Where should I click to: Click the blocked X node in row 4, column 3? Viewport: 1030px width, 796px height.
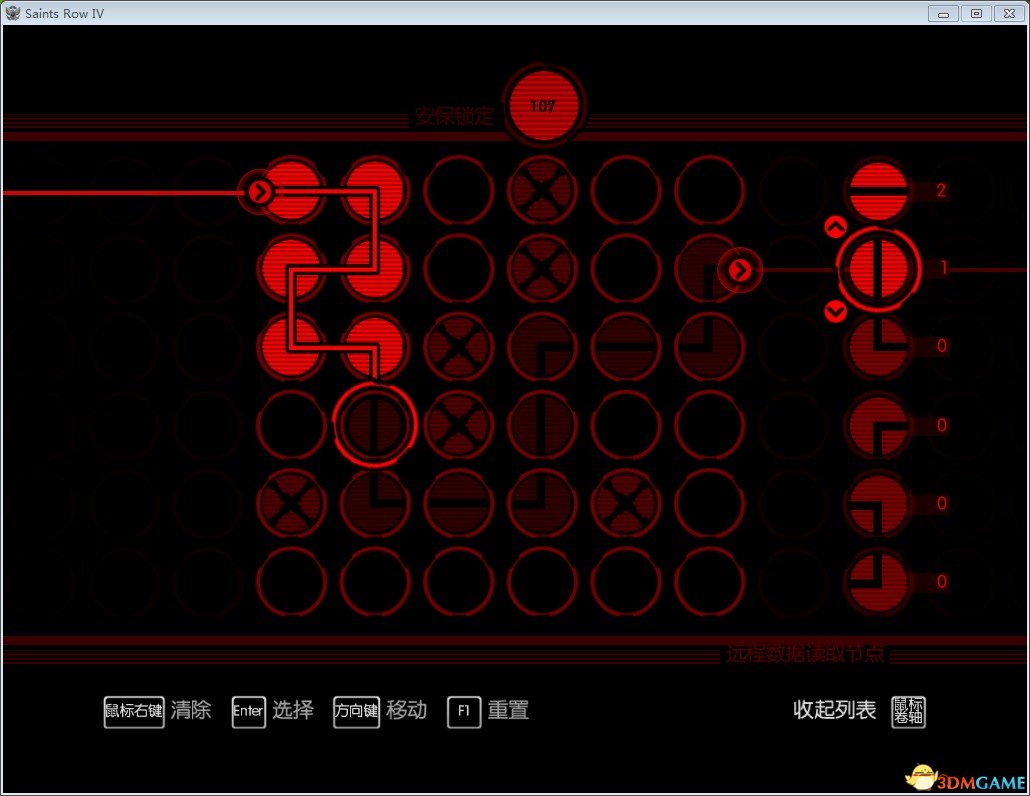point(459,425)
